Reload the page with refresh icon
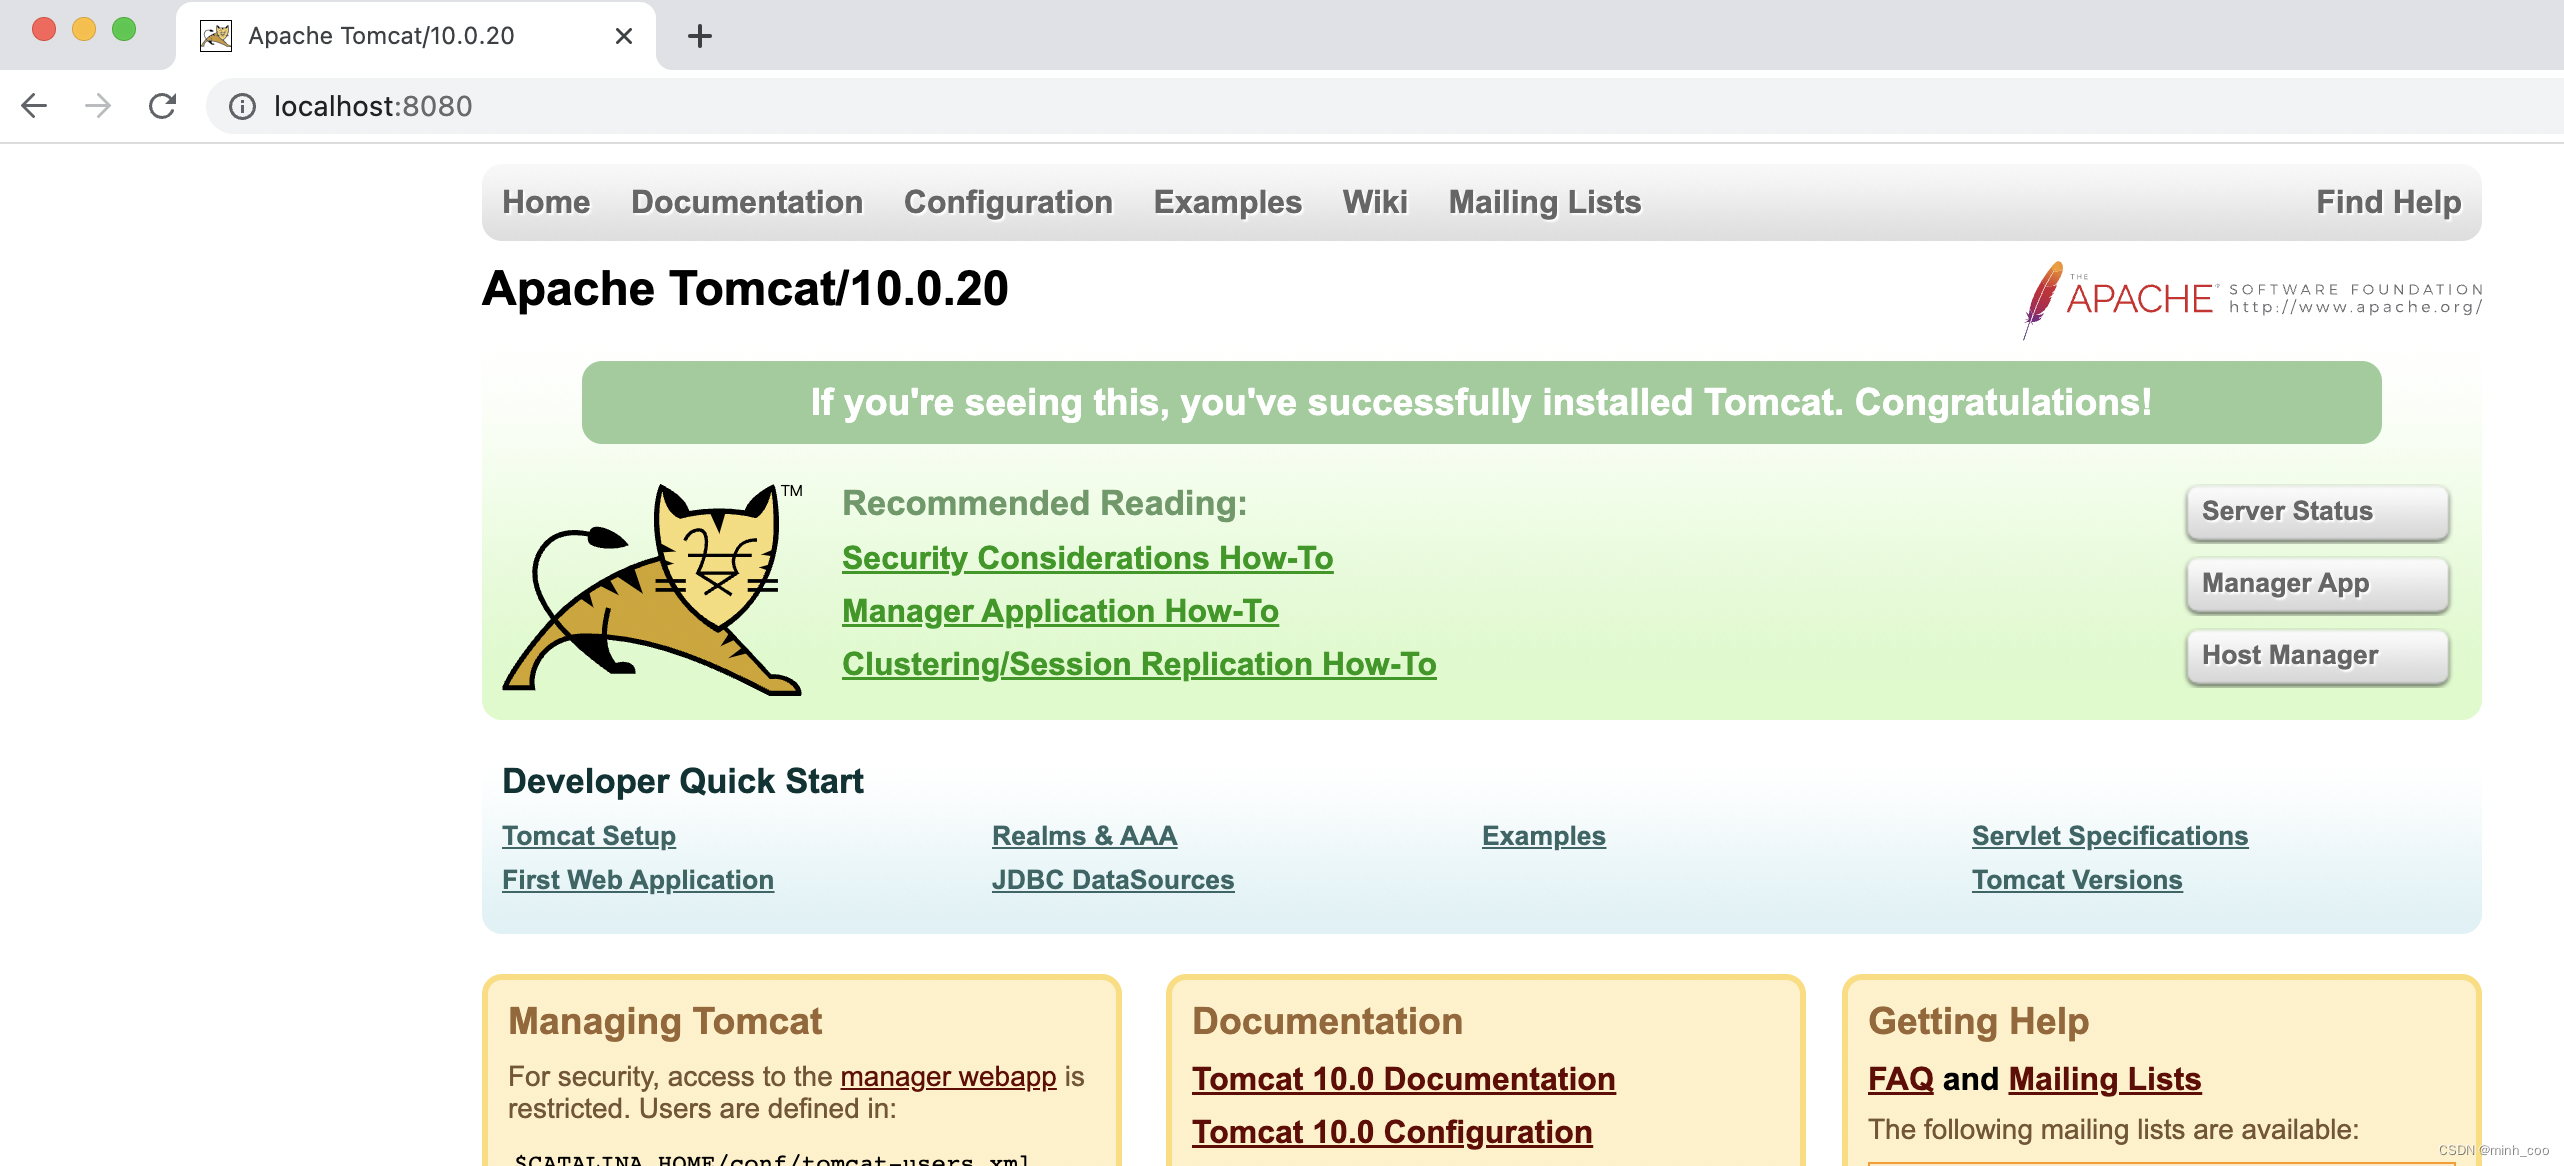Screen dimensions: 2564x1166 point(162,106)
